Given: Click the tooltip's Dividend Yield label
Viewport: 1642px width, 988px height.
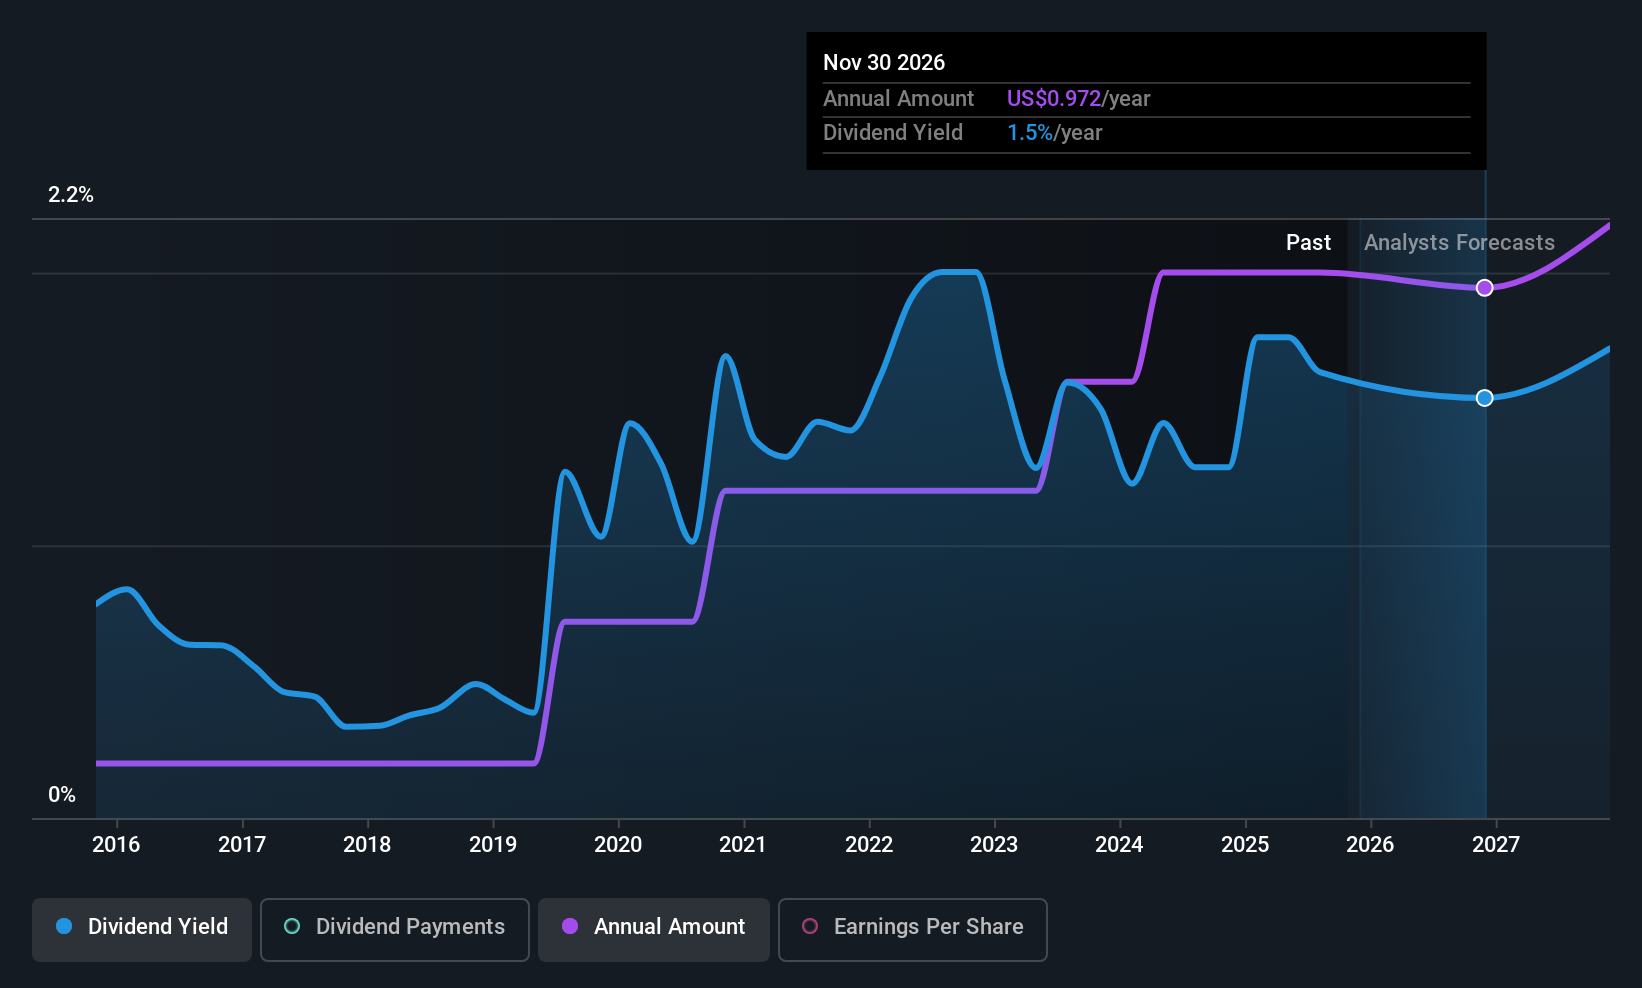Looking at the screenshot, I should (893, 133).
